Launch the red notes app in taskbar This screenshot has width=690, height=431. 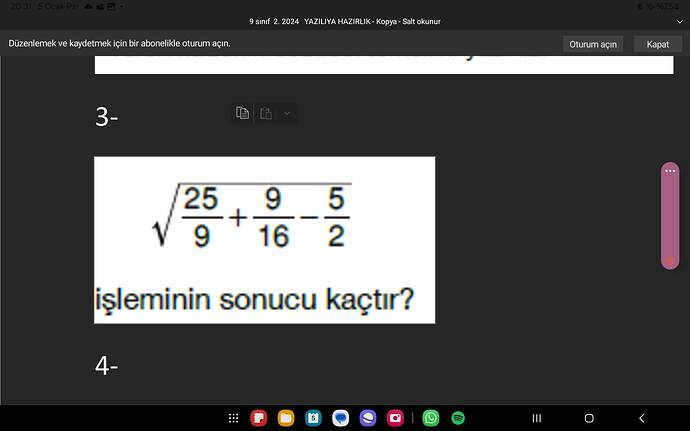[258, 418]
